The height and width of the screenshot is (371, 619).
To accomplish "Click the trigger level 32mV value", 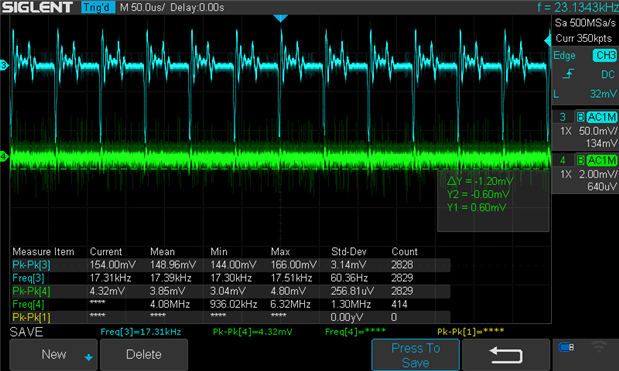I will coord(603,94).
